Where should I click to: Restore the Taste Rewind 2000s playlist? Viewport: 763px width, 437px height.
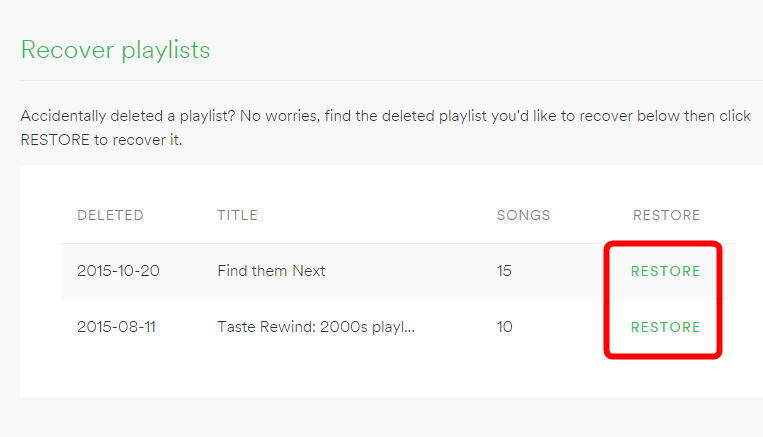665,327
